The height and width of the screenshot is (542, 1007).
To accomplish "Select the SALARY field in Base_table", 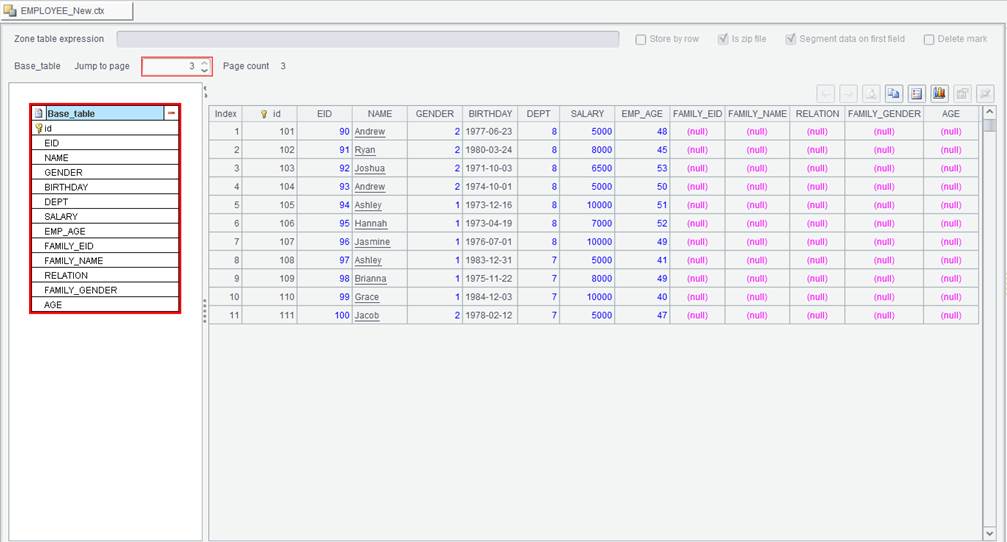I will [x=105, y=216].
